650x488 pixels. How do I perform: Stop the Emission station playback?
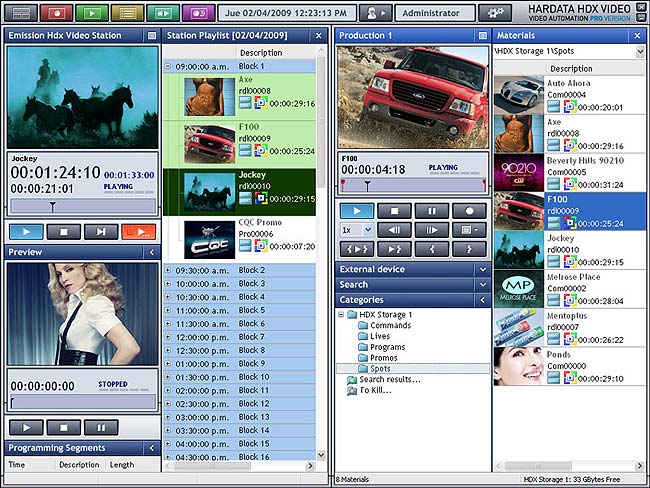(64, 232)
